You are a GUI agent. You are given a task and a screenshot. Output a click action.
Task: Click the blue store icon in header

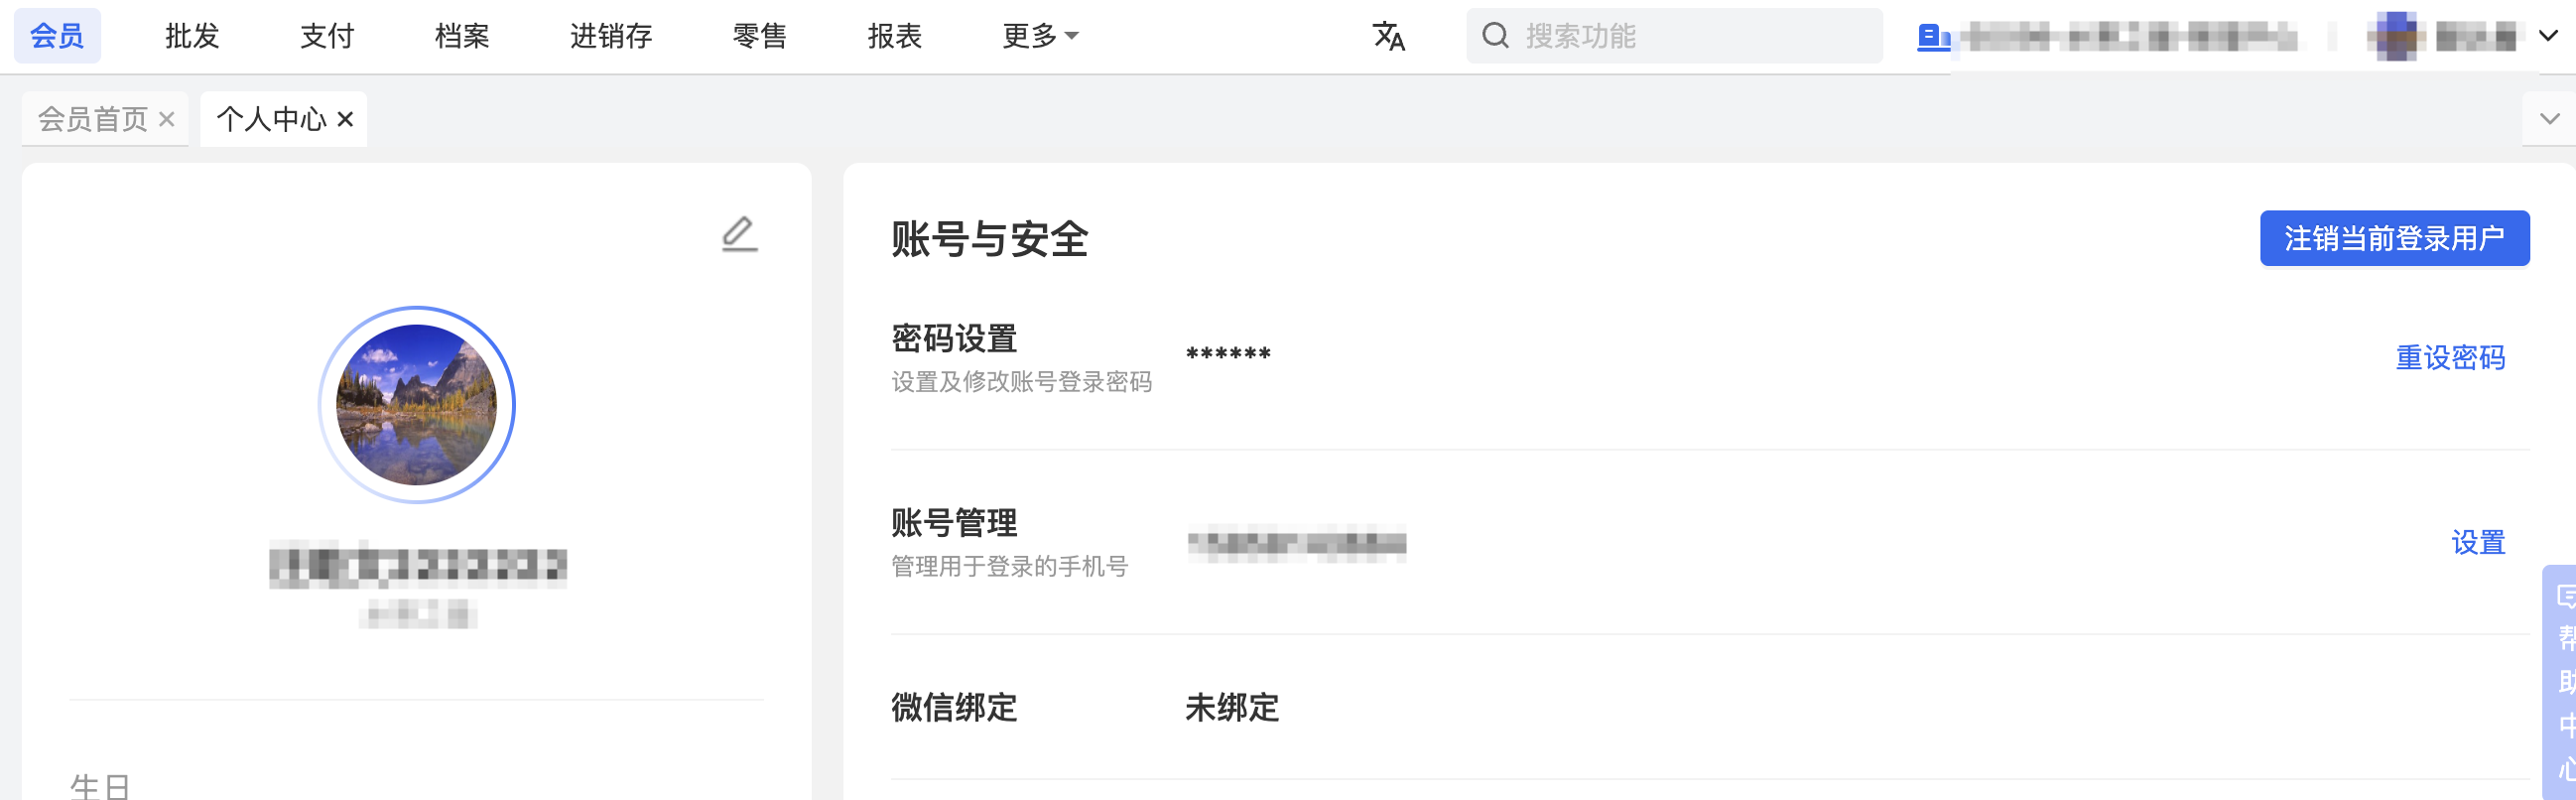[x=1933, y=38]
